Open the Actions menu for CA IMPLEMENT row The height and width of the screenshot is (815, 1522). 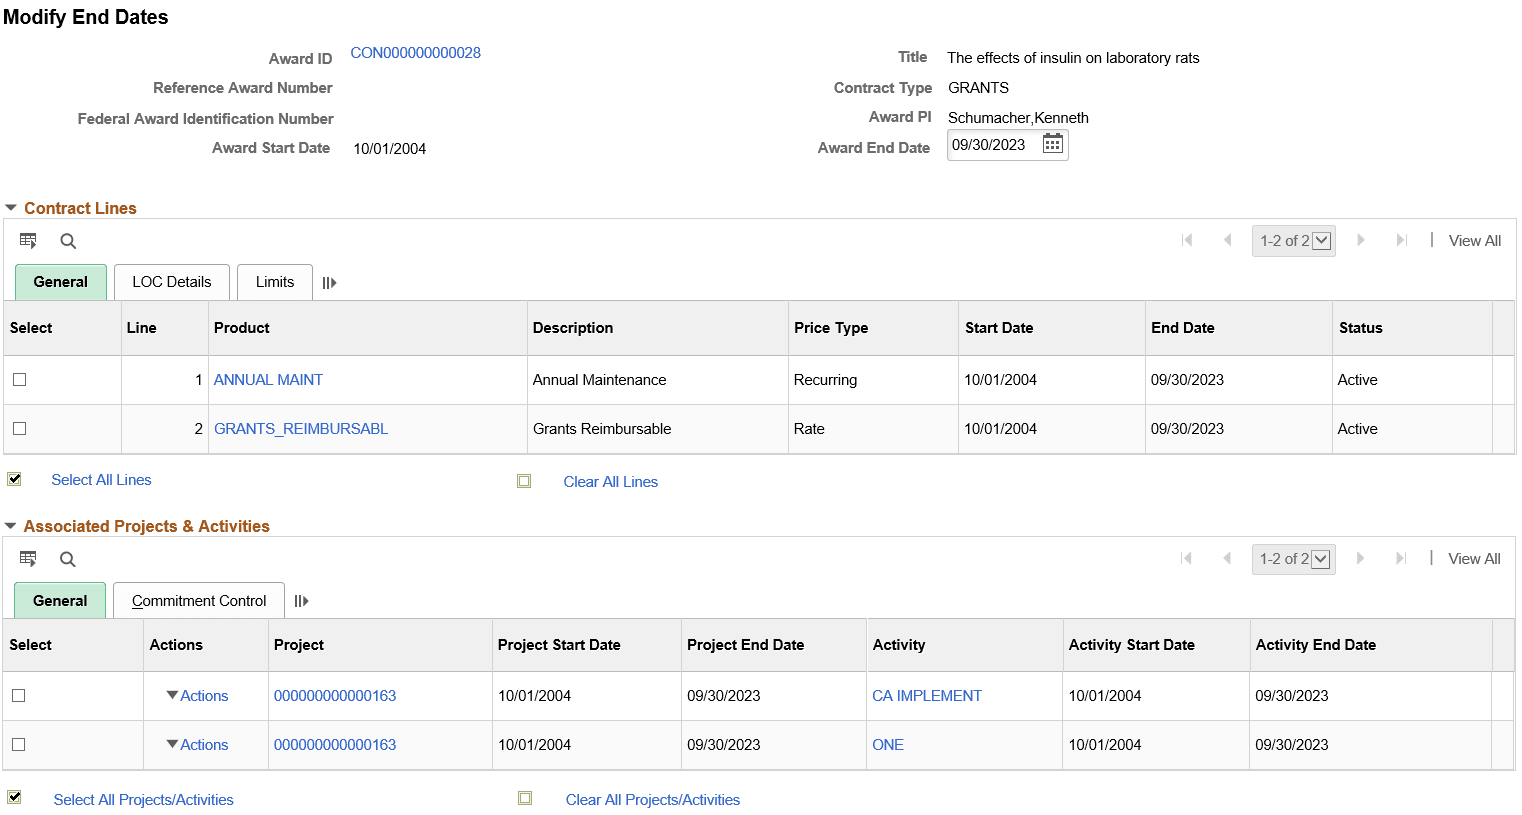click(x=198, y=695)
